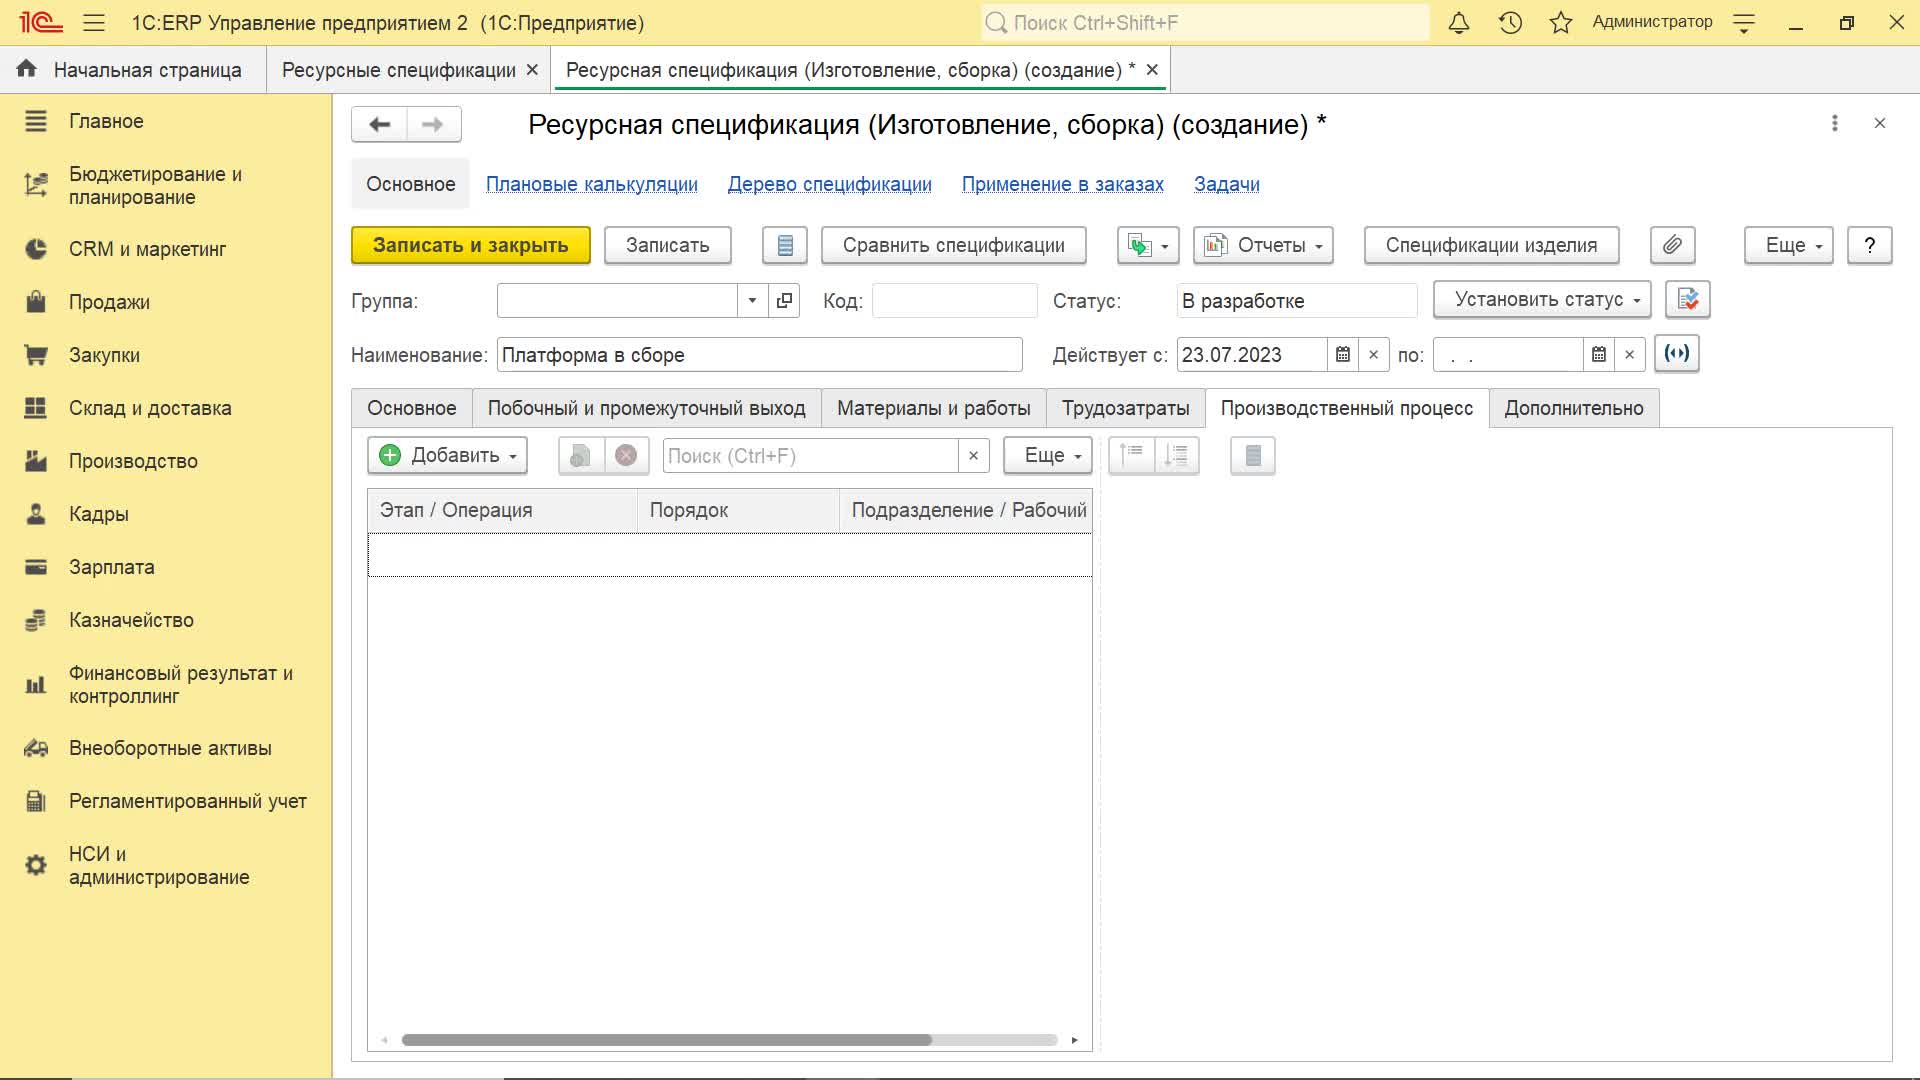Move row up in process table

point(1132,456)
